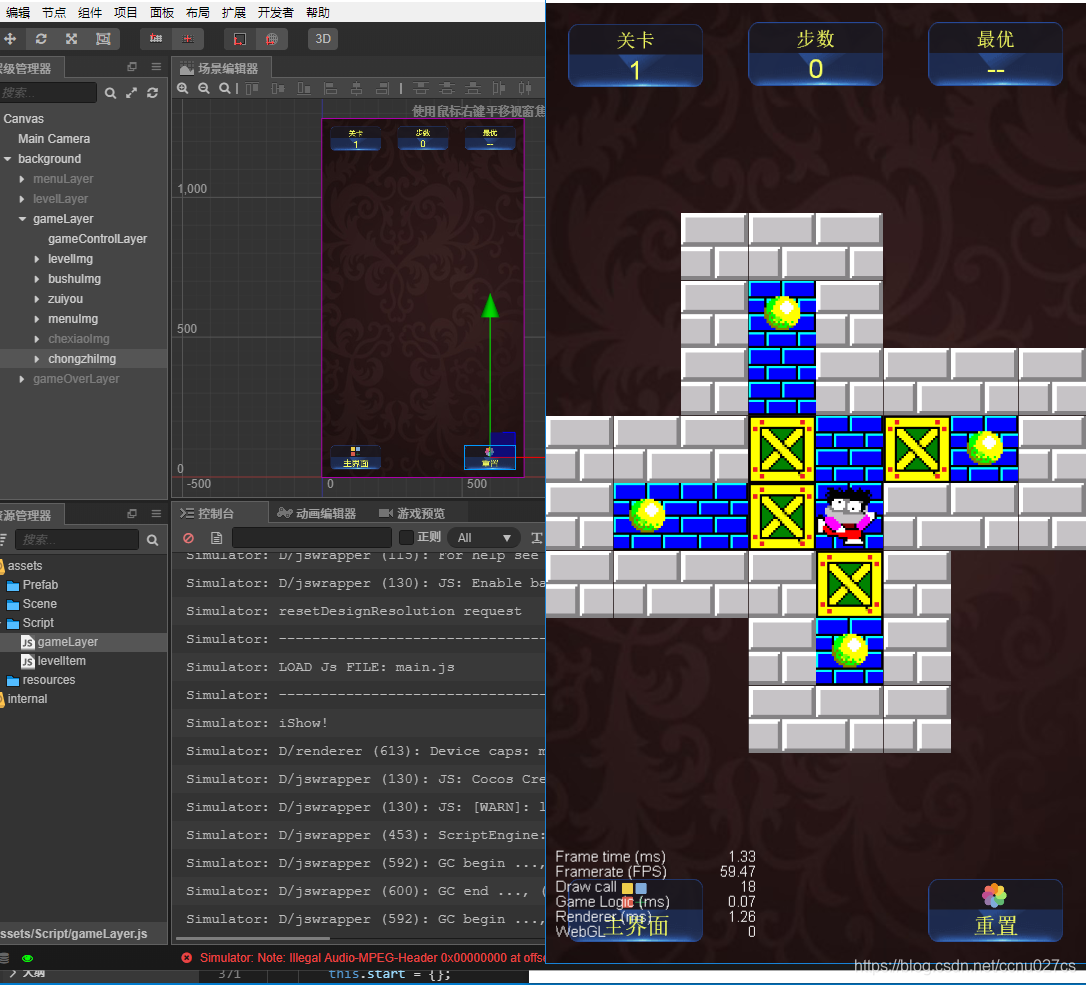Toggle the anchor position handle mode

[188, 39]
